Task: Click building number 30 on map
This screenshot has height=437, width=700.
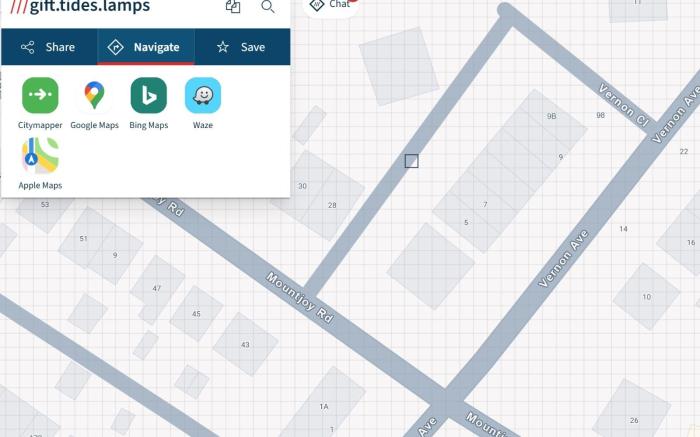Action: [x=303, y=186]
